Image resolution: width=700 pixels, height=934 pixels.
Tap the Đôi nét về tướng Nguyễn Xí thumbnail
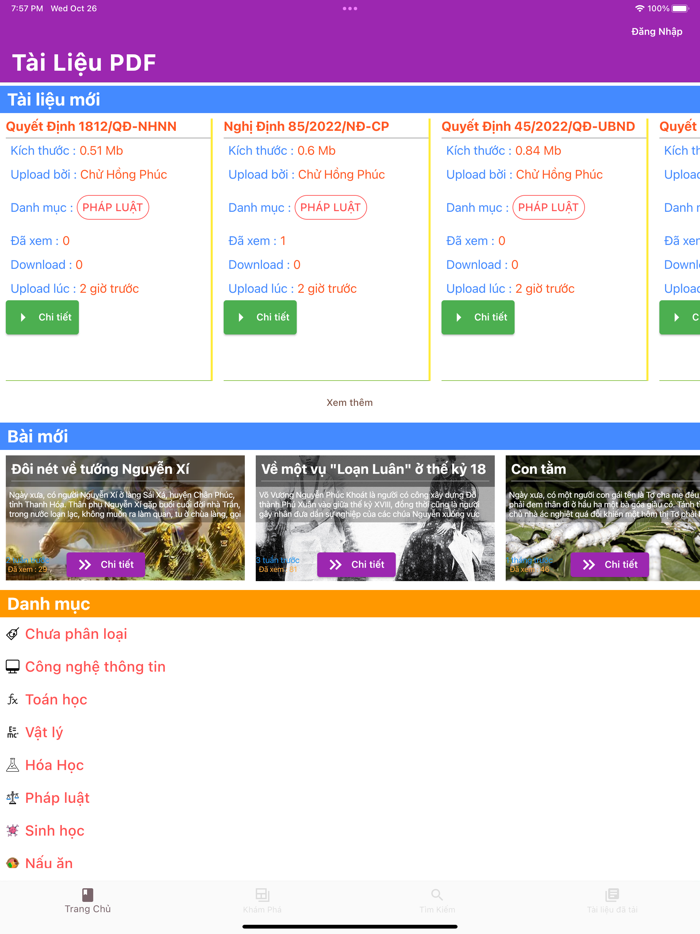[x=125, y=518]
